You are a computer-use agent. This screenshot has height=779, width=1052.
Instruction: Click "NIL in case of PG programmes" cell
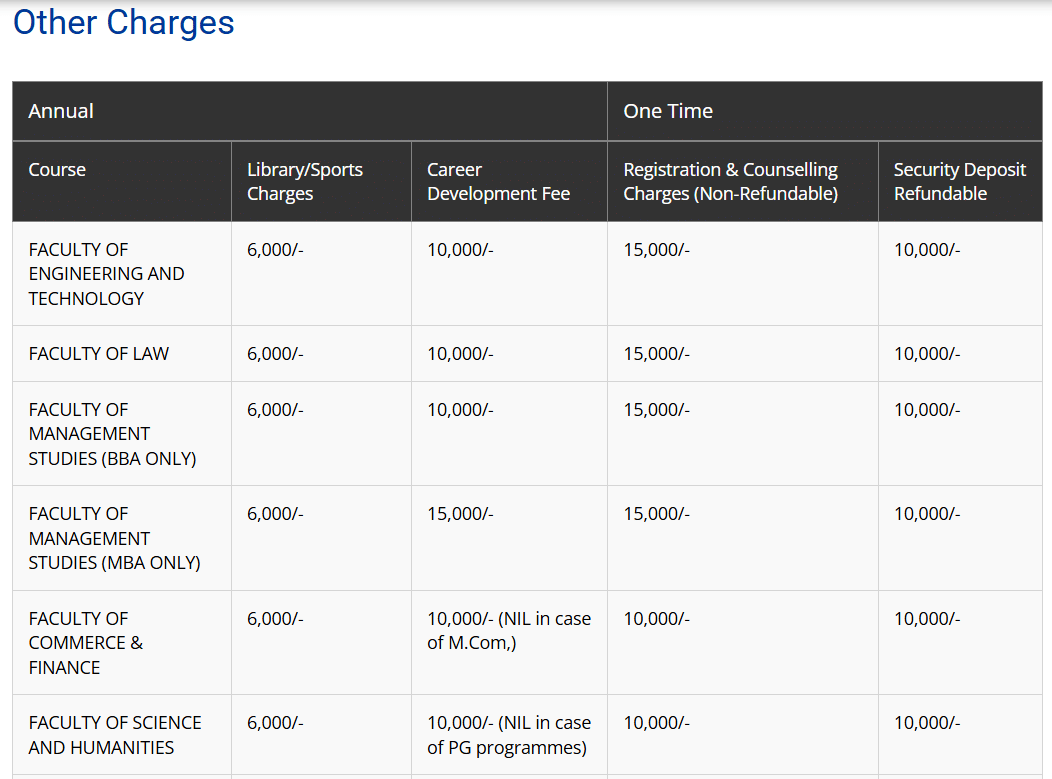pos(508,735)
